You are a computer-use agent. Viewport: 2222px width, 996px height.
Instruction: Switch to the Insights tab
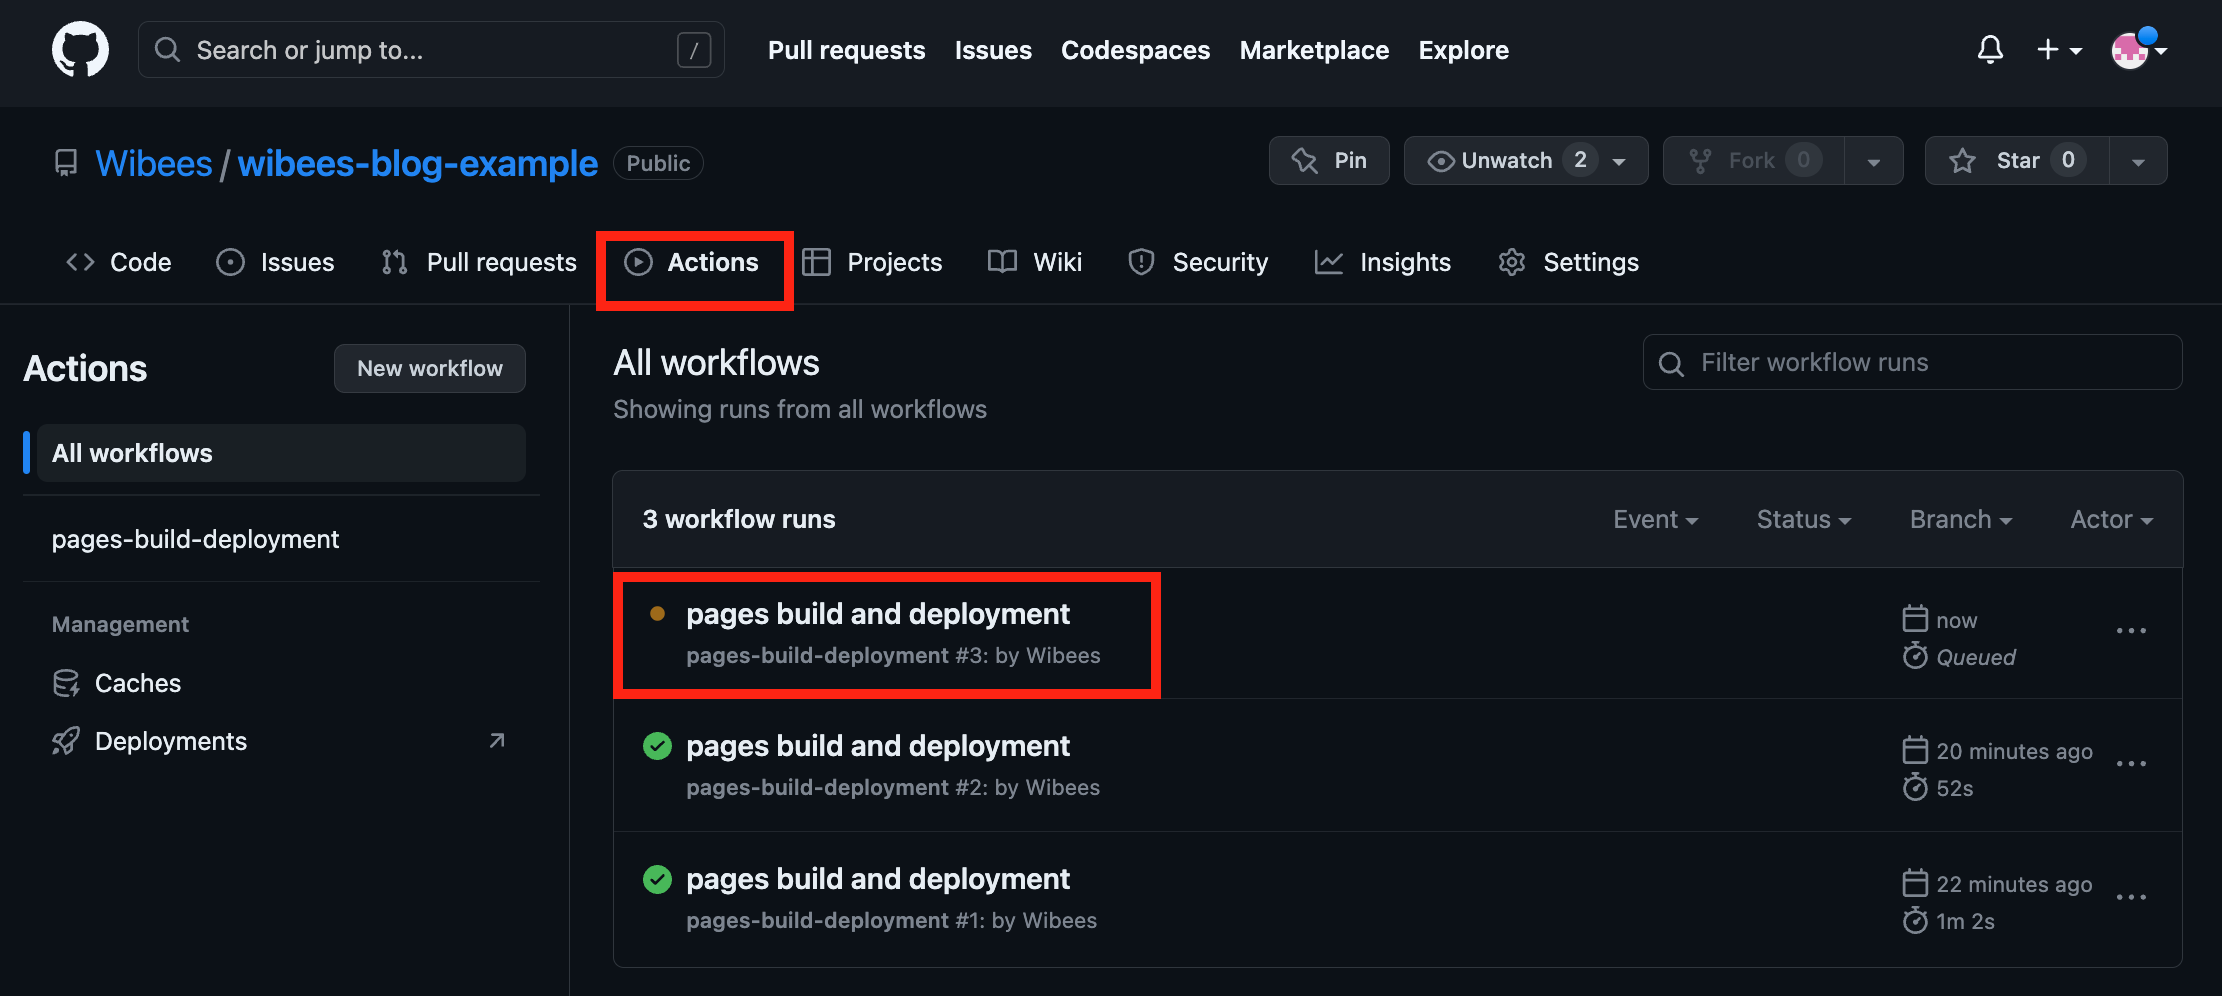(1383, 262)
